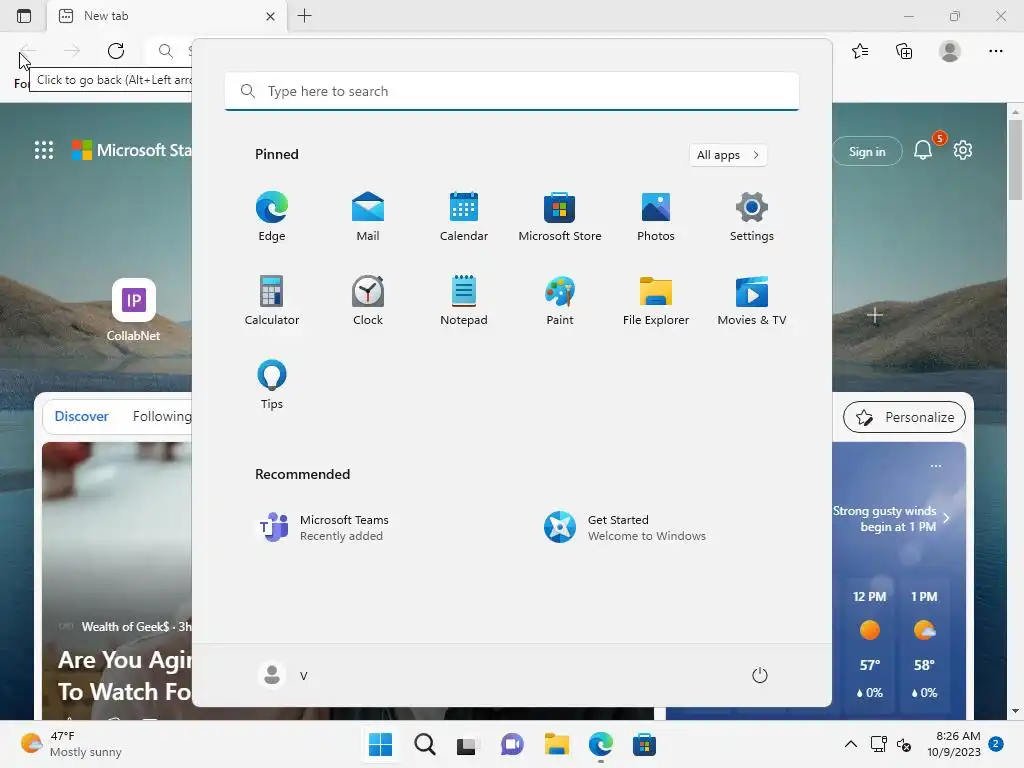Screen dimensions: 1024x768
Task: Open File Explorer on the taskbar
Action: point(556,744)
